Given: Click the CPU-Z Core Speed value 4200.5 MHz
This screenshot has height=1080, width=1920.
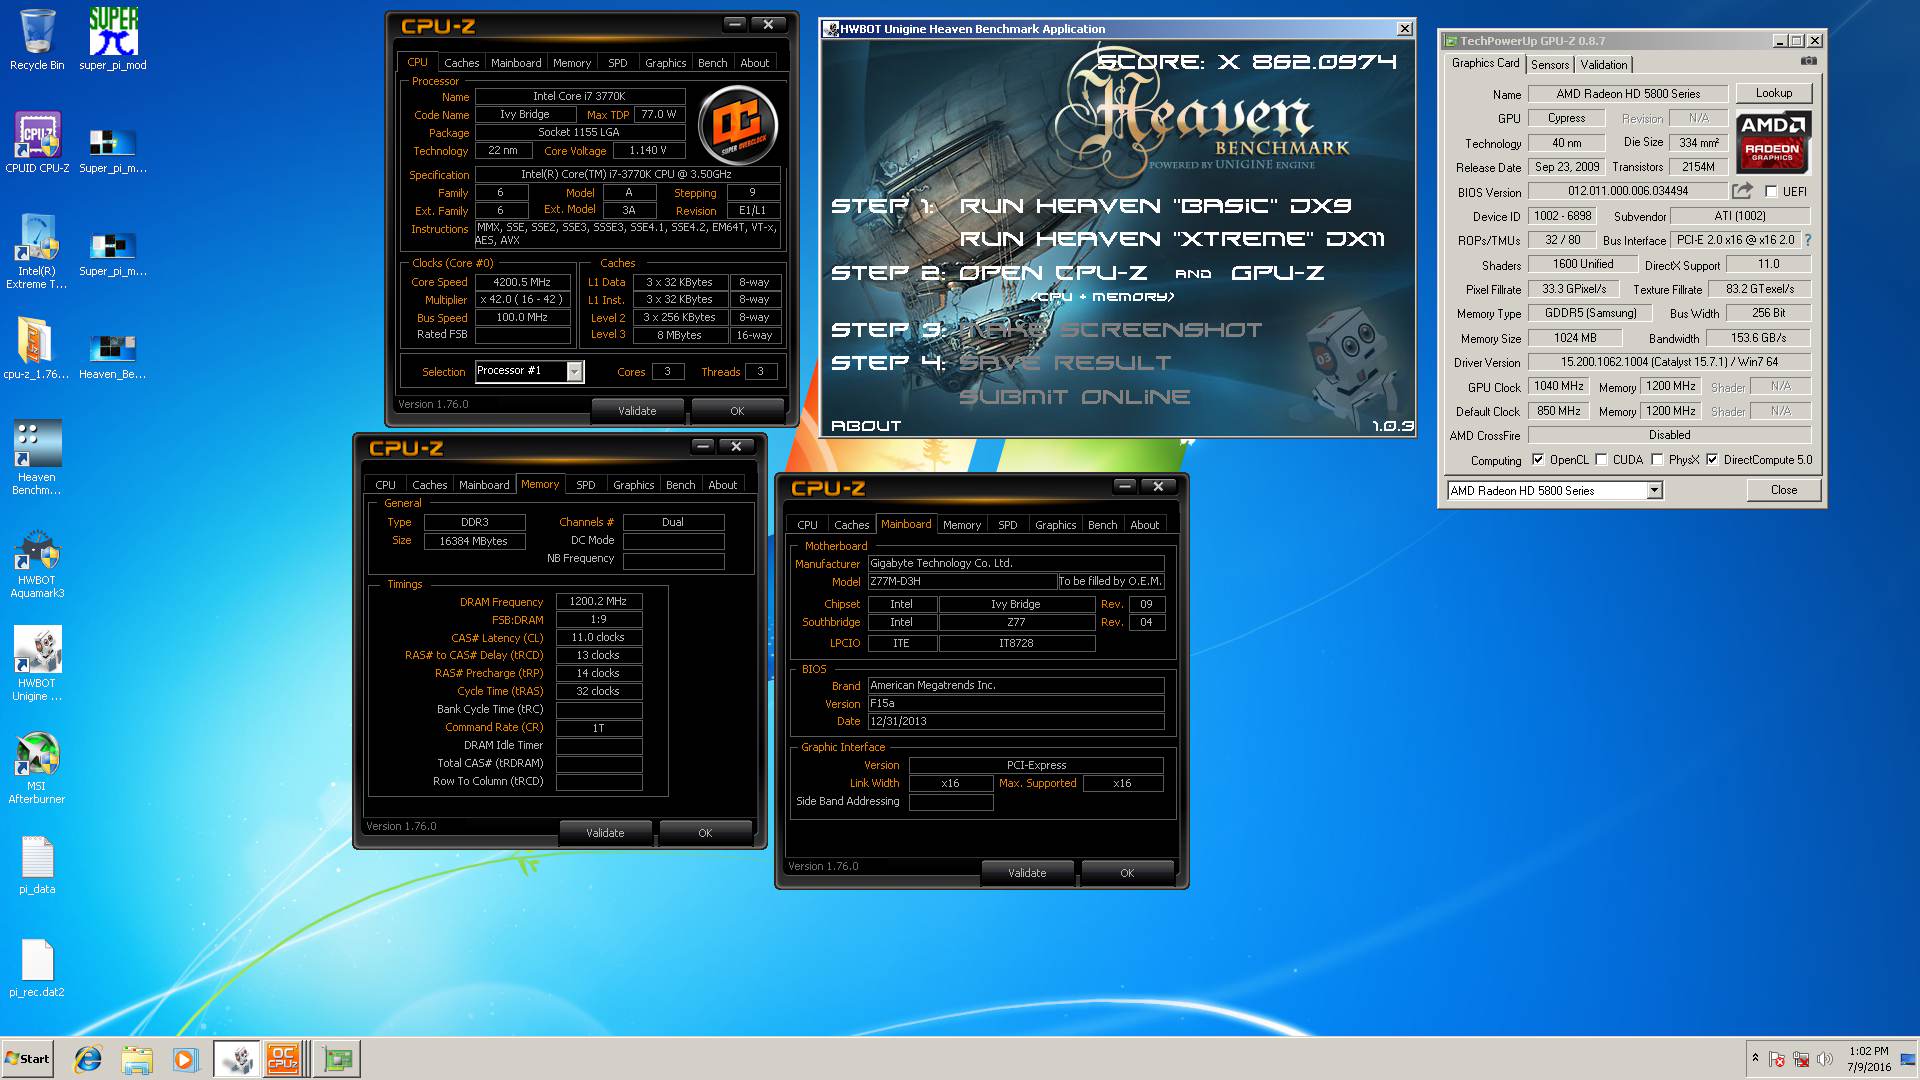Looking at the screenshot, I should point(522,282).
